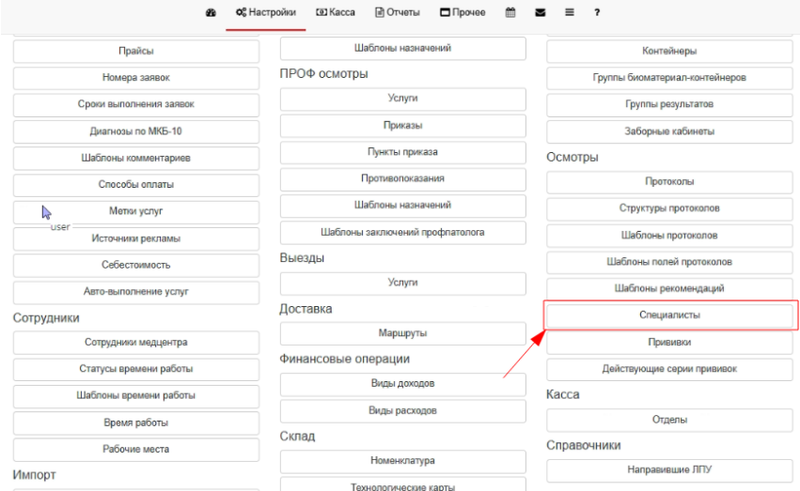Image resolution: width=800 pixels, height=491 pixels.
Task: Open the Настройки menu
Action: [x=266, y=13]
